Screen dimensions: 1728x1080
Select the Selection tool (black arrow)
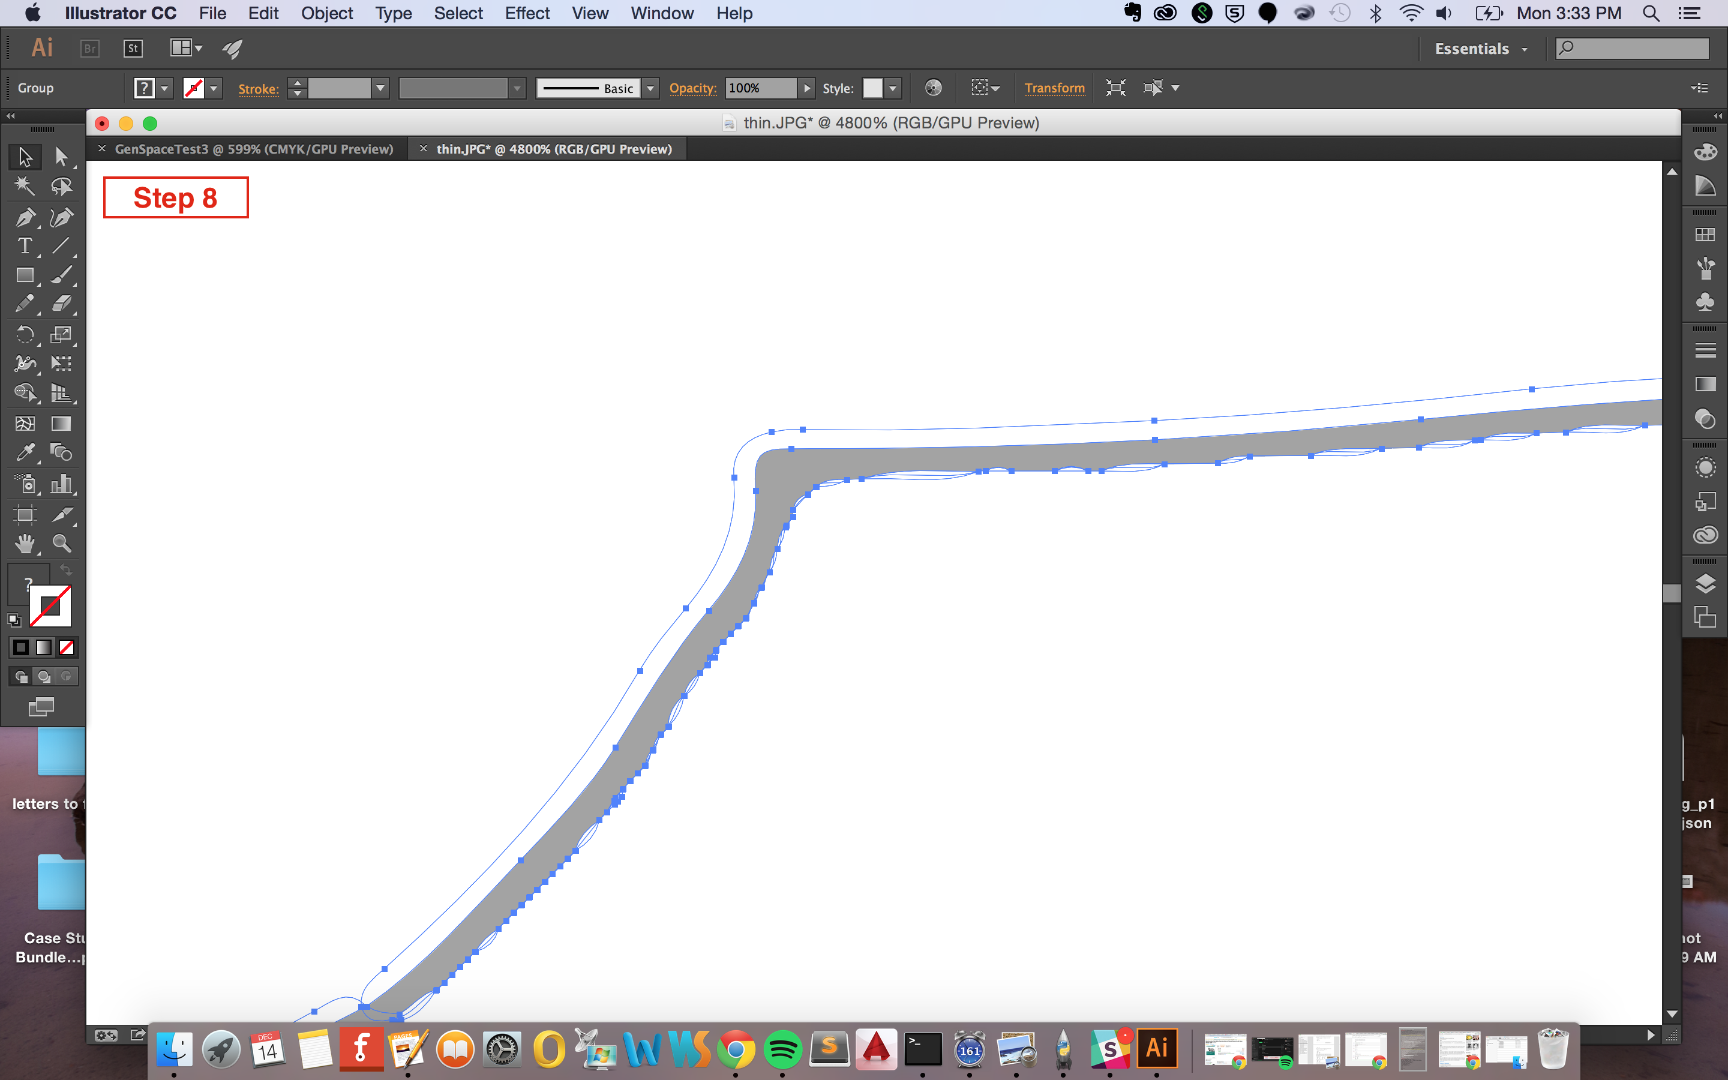[25, 157]
